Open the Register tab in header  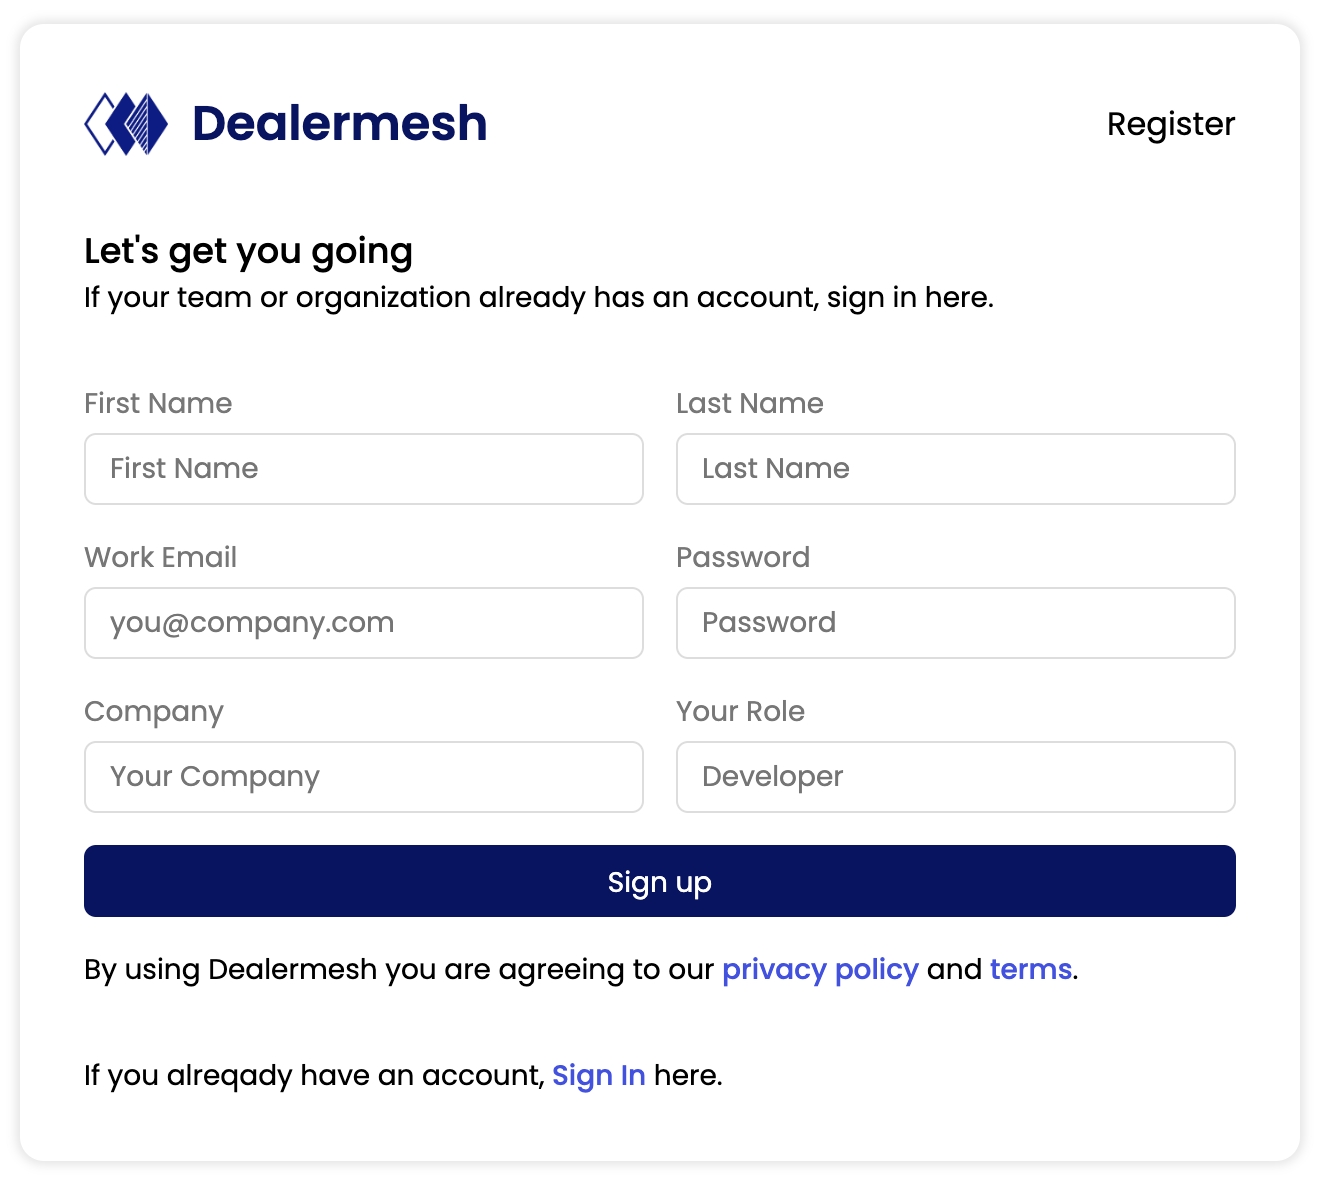(1170, 124)
